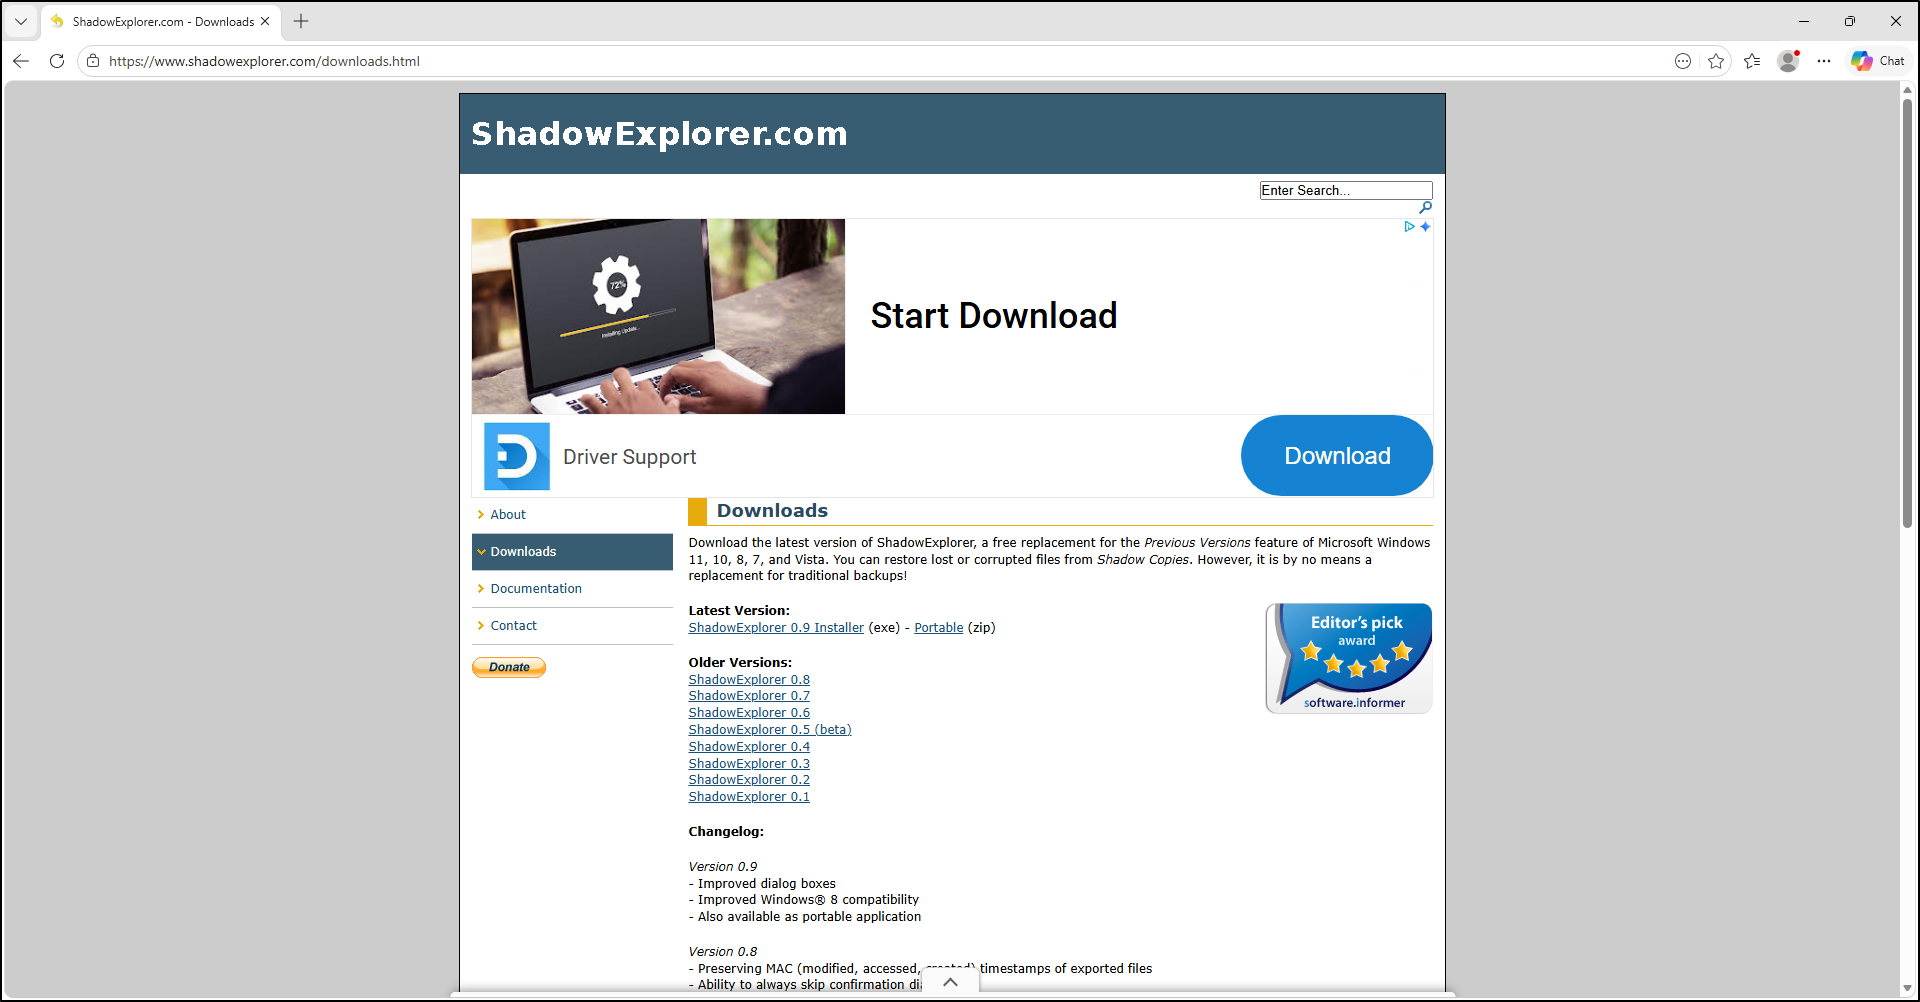Viewport: 1920px width, 1002px height.
Task: Open the ShadowExplorer 0.6 link
Action: click(749, 713)
